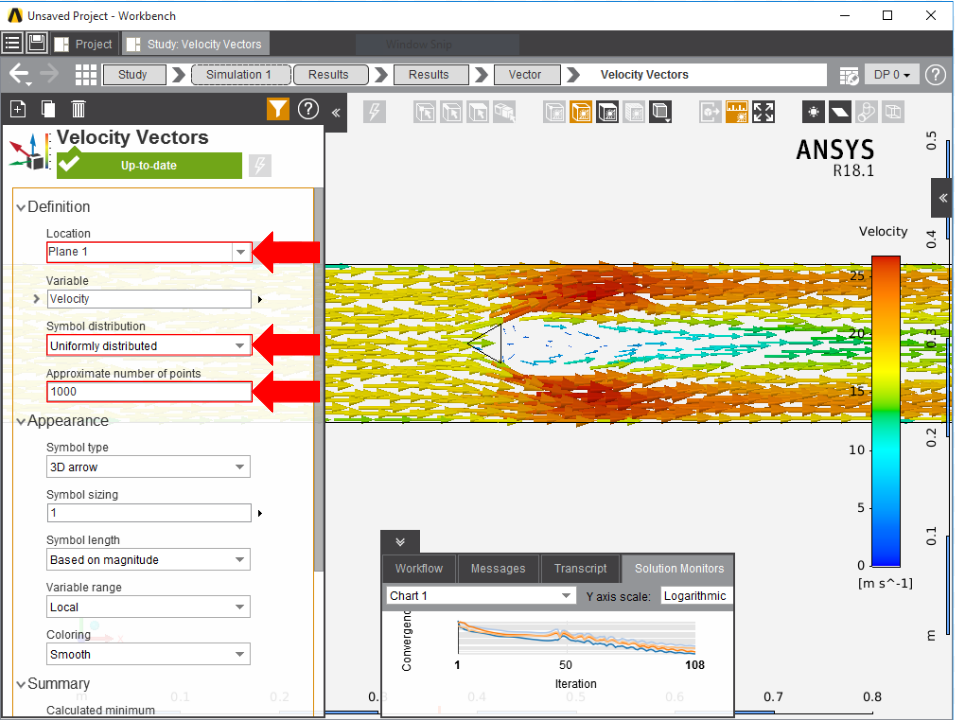
Task: Open the grid overview icon
Action: coord(86,74)
